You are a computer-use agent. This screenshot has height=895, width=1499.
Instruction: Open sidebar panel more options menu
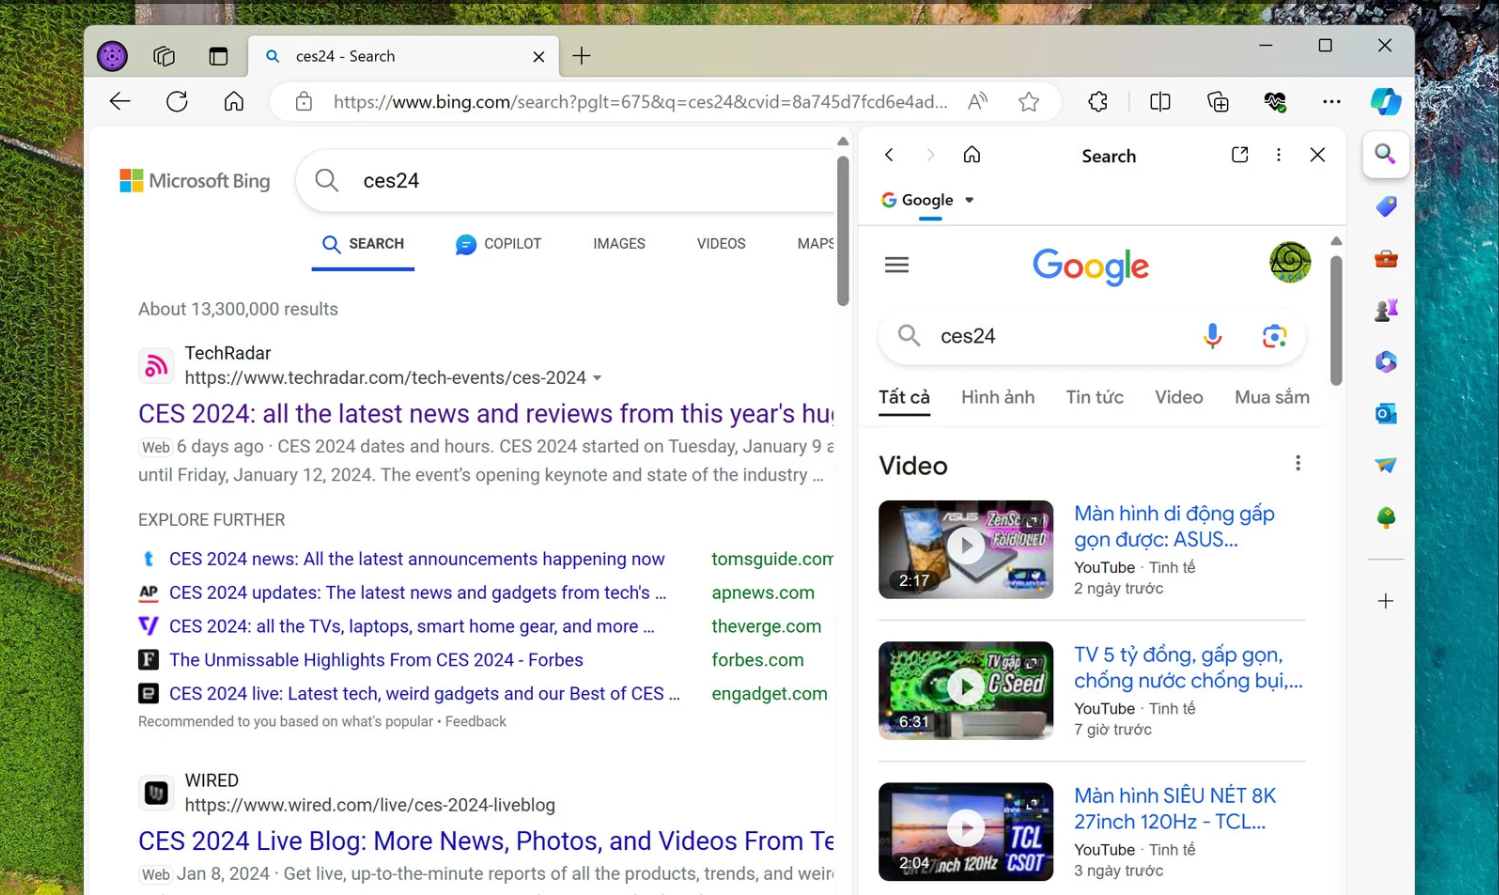(1278, 155)
